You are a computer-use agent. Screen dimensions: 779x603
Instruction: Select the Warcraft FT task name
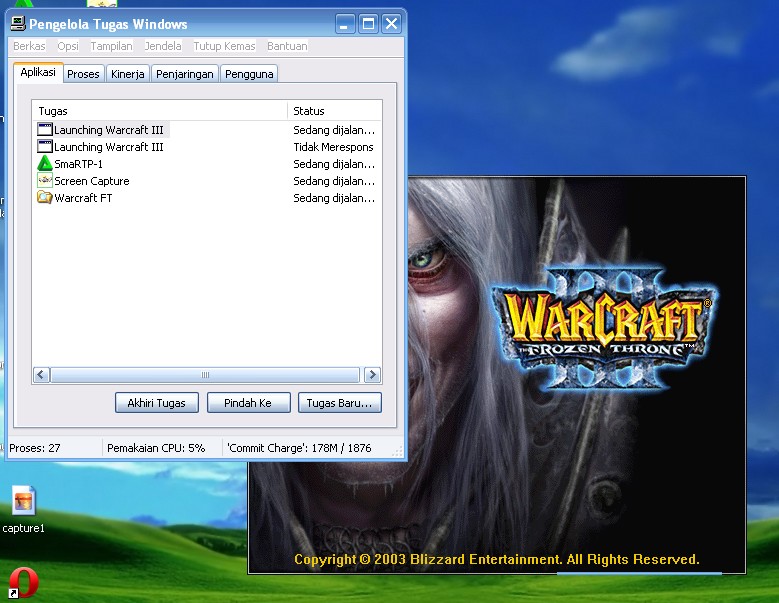83,198
